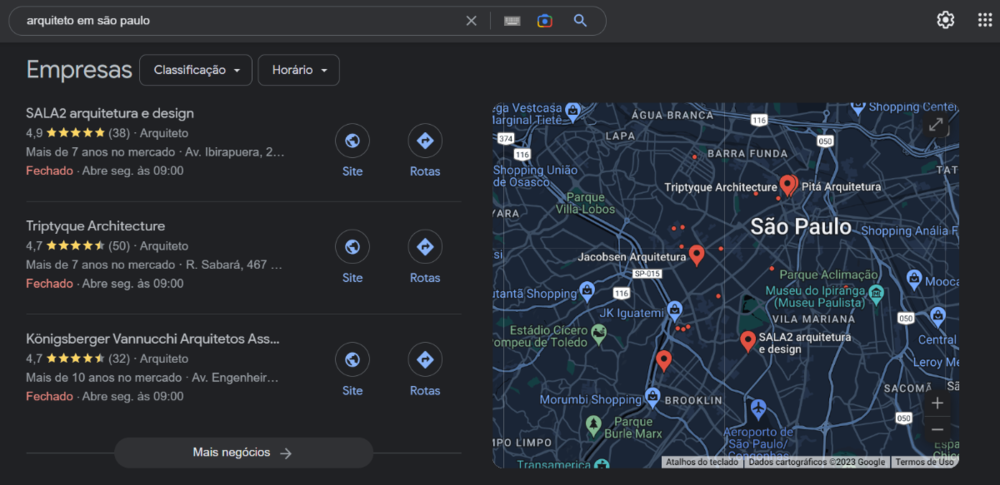Click the red pin near Brooklin
Image resolution: width=1000 pixels, height=485 pixels.
click(664, 361)
